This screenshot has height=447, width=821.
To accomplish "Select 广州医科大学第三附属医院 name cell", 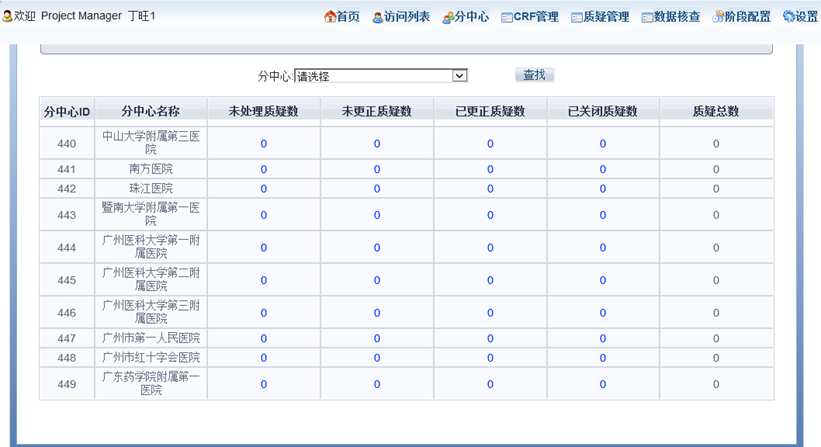I will pos(151,312).
